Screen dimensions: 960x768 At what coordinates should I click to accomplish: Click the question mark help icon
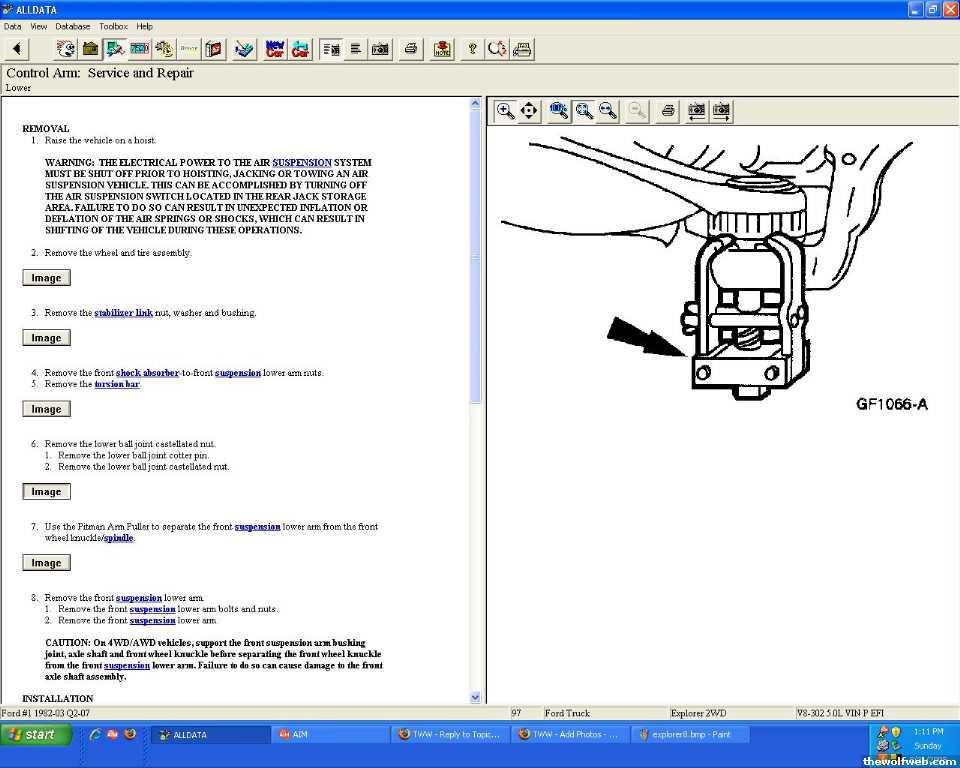472,49
